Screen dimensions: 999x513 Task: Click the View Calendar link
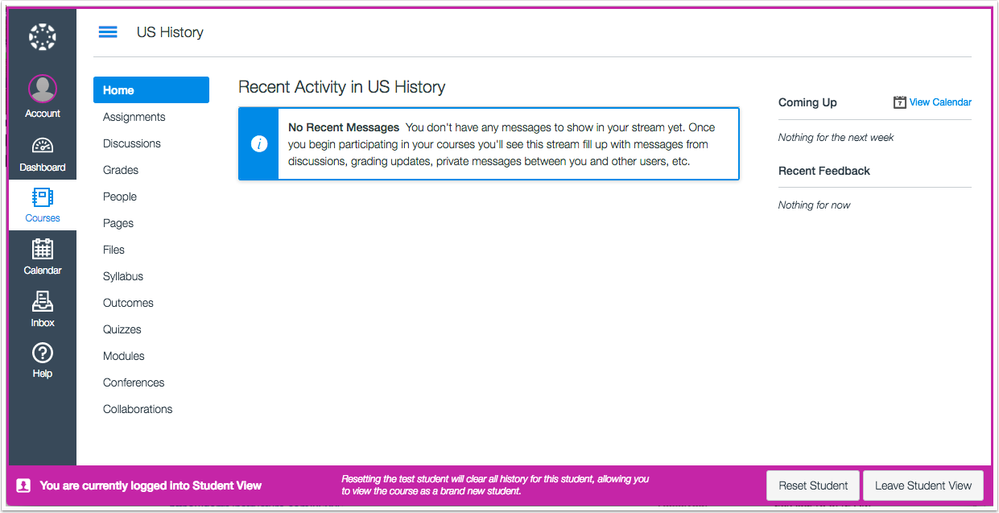click(x=939, y=102)
